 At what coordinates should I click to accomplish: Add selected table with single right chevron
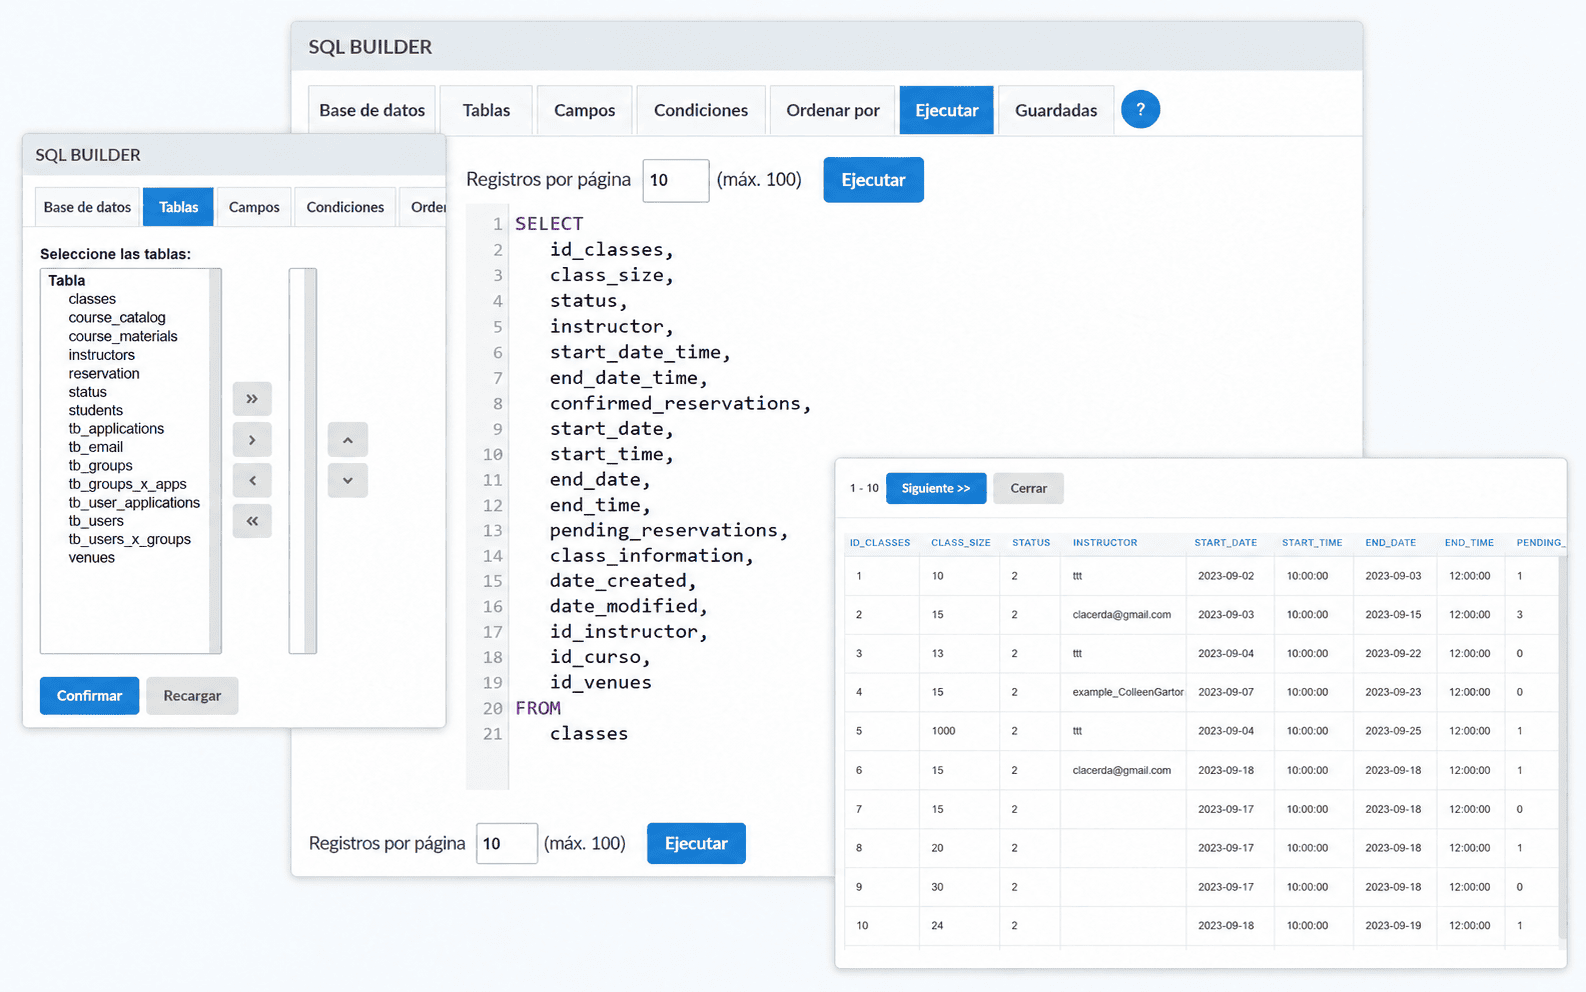[252, 440]
